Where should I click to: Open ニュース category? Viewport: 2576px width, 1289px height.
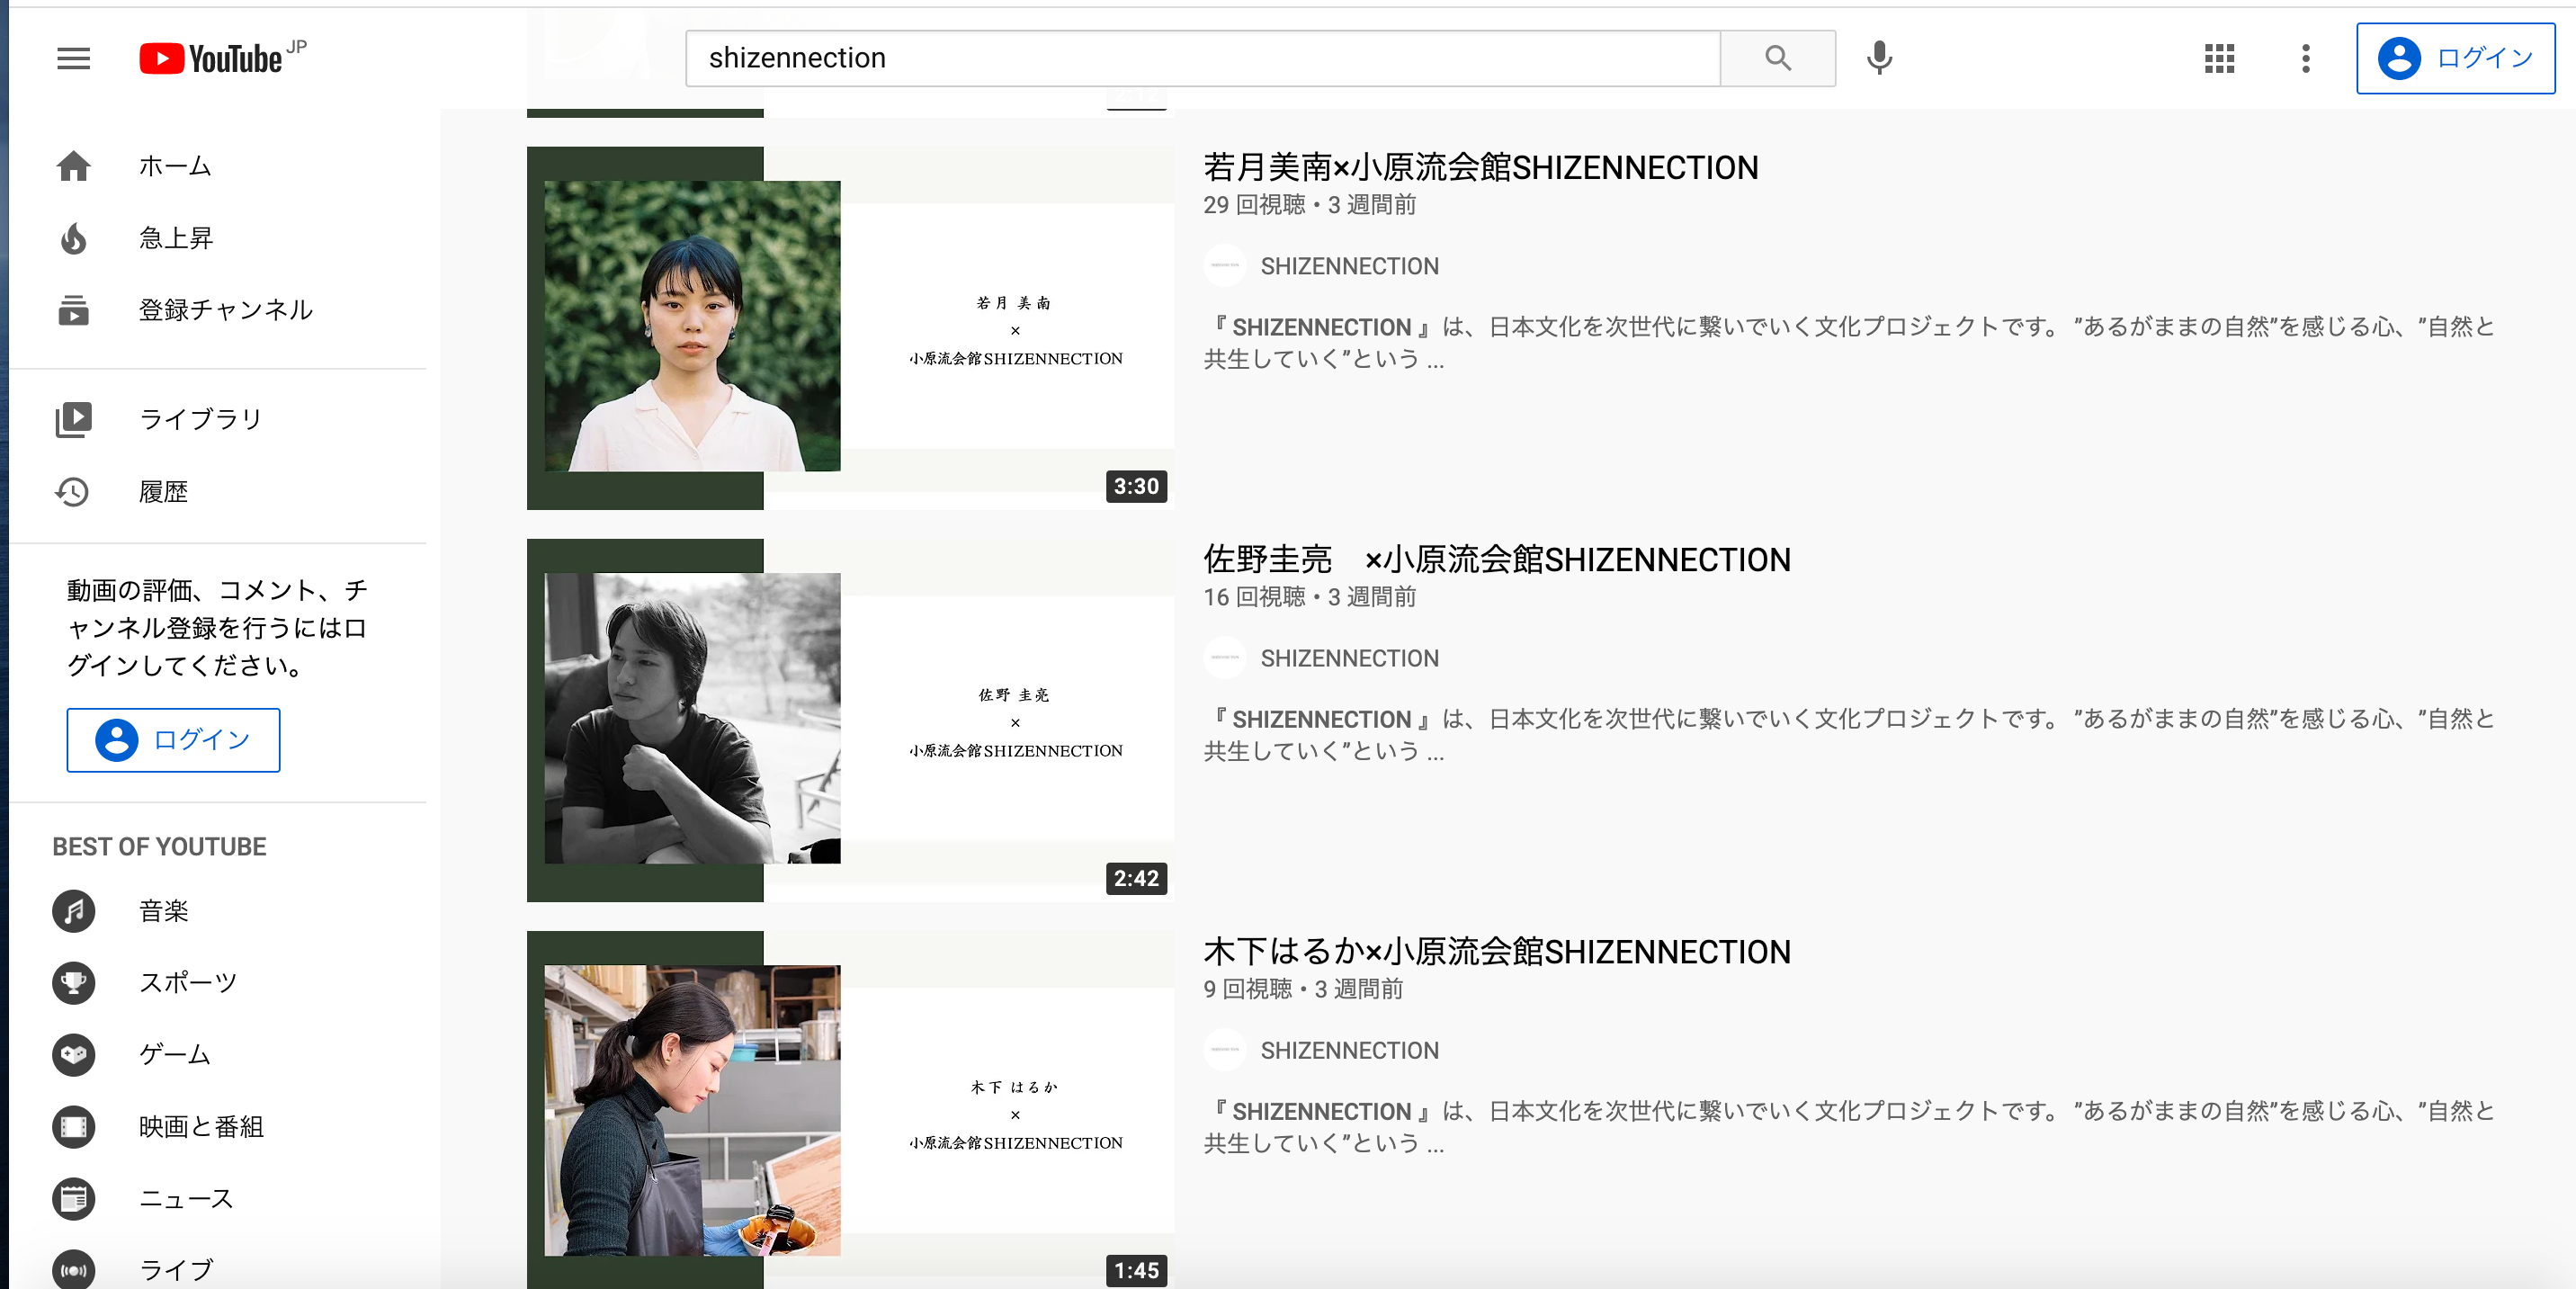217,1199
